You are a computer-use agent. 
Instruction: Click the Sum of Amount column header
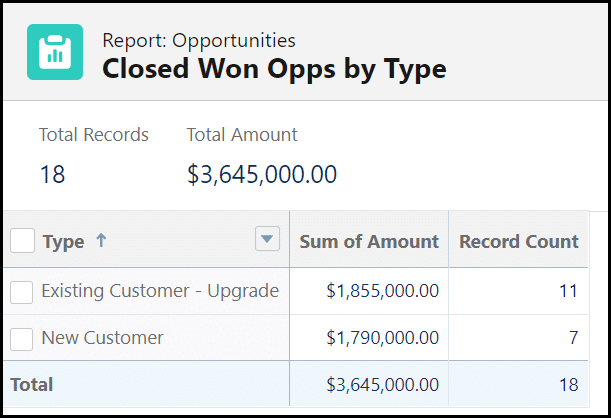369,241
